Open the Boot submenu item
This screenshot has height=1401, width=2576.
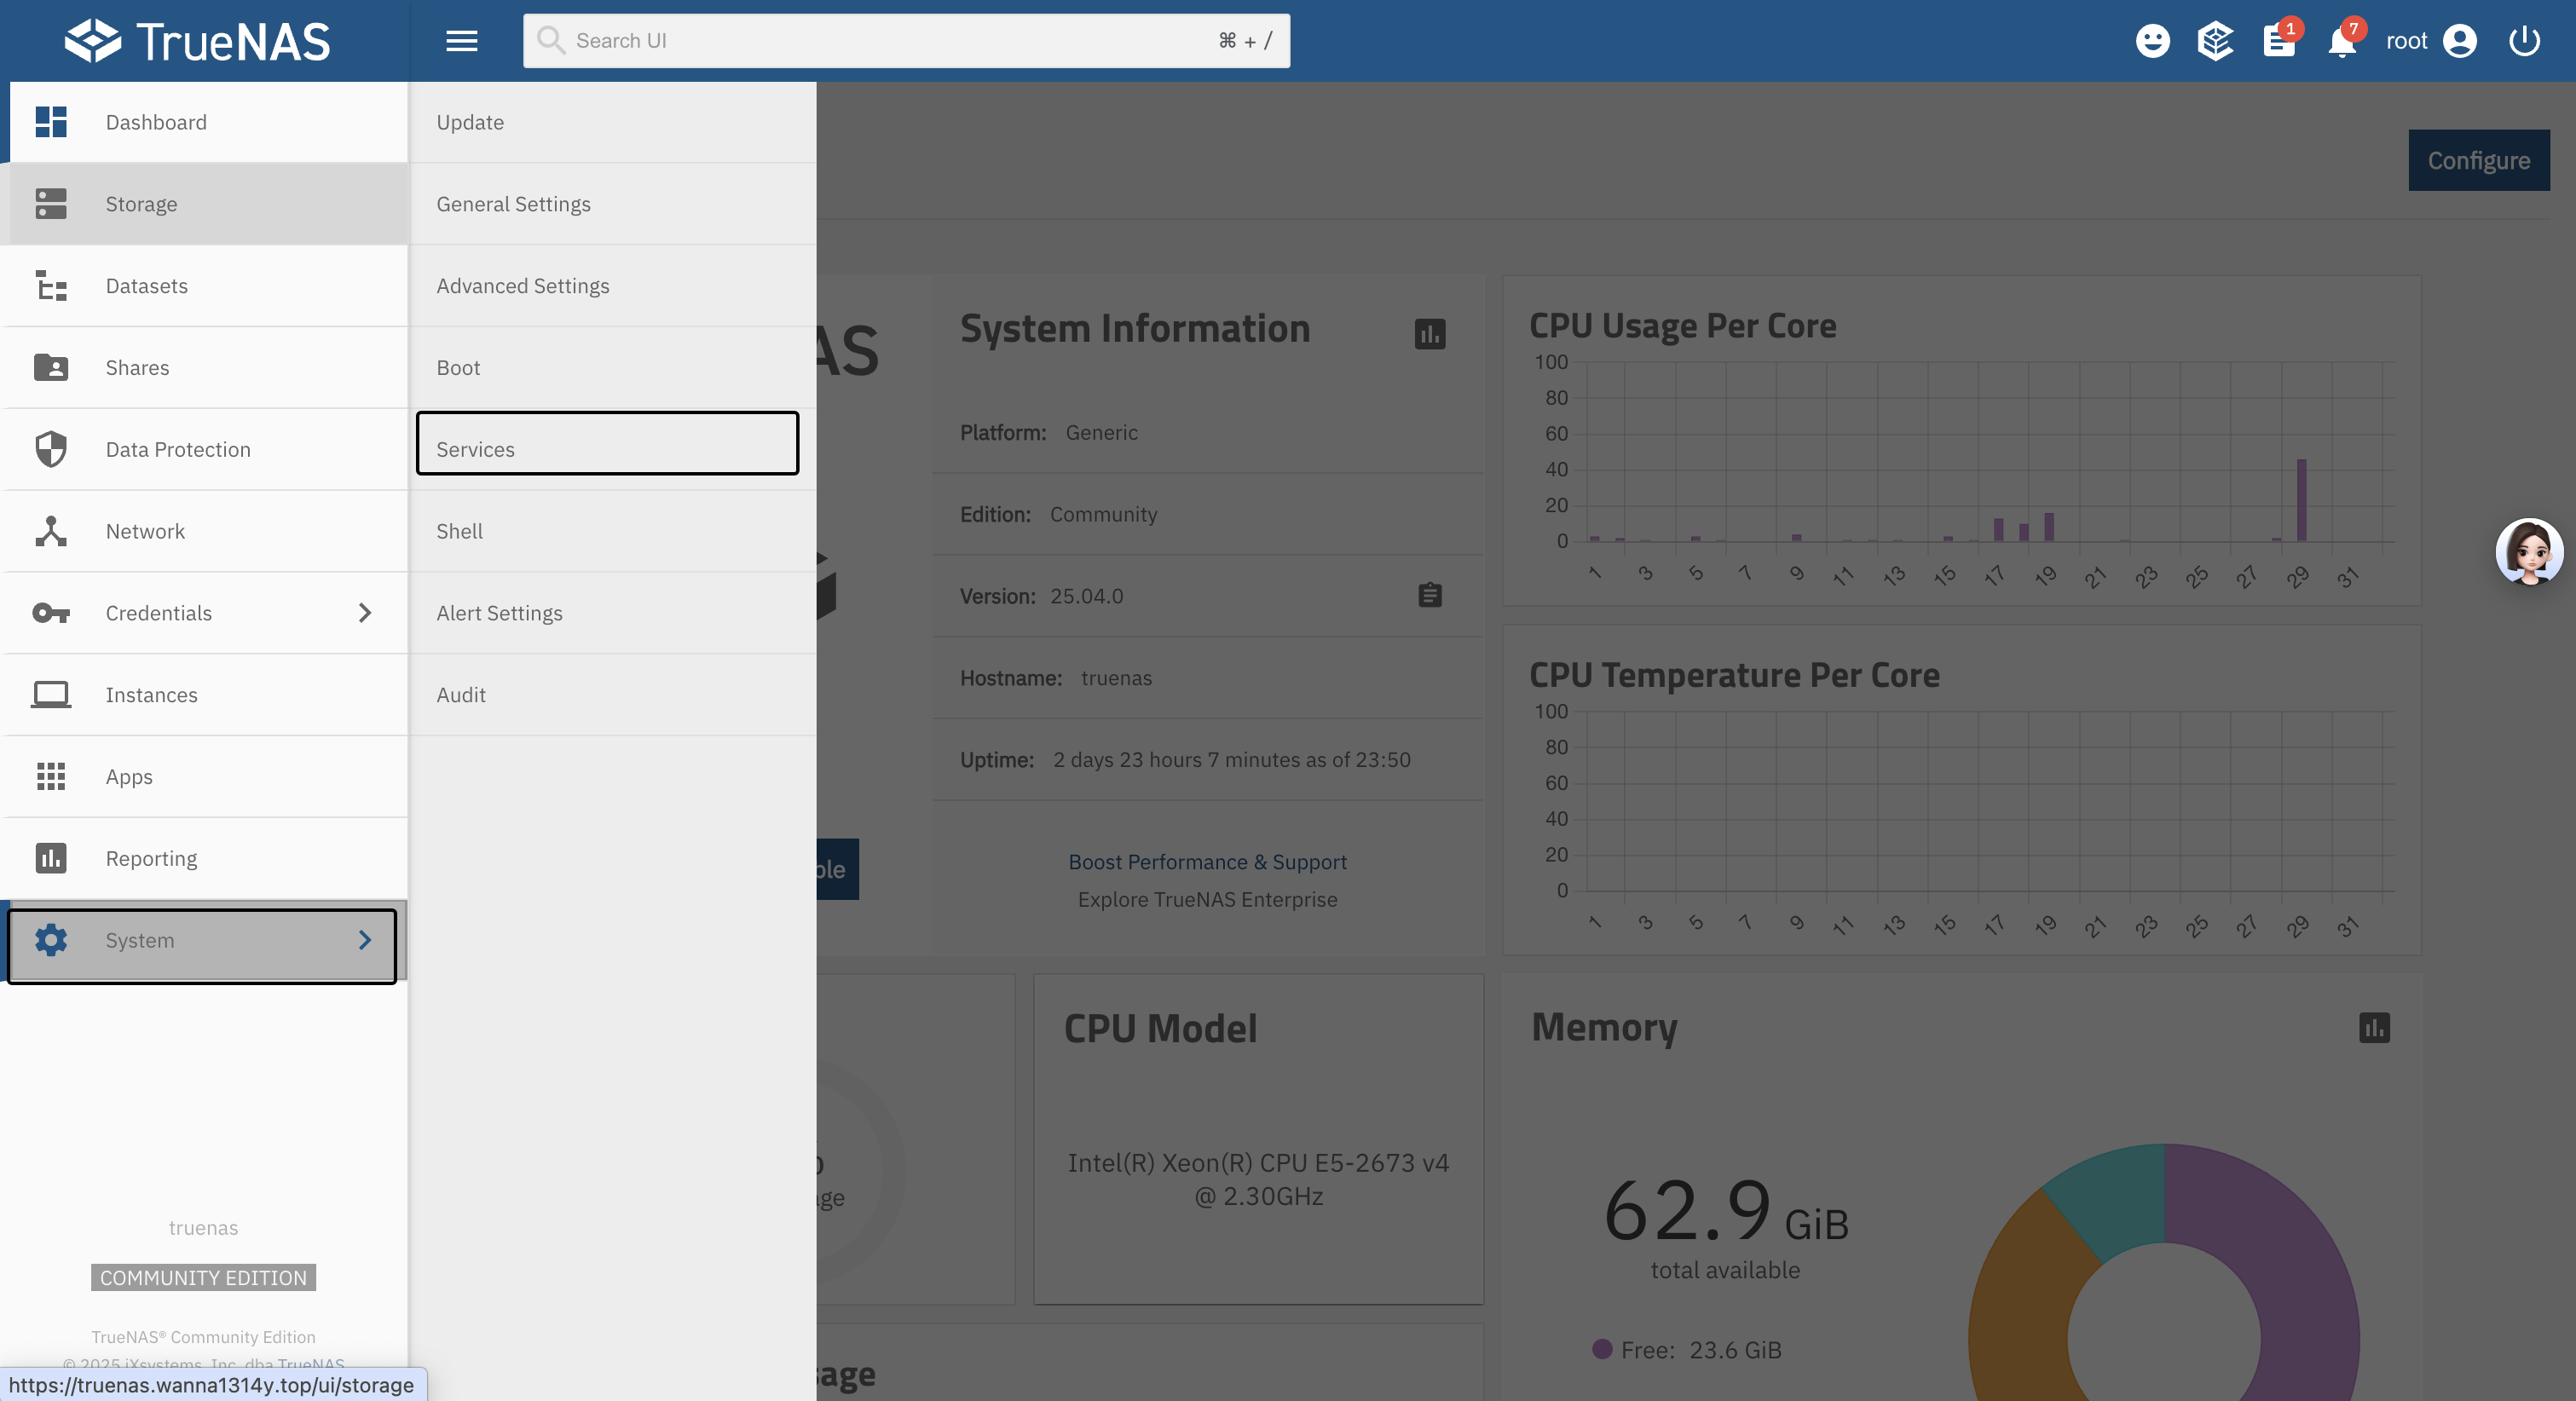612,368
